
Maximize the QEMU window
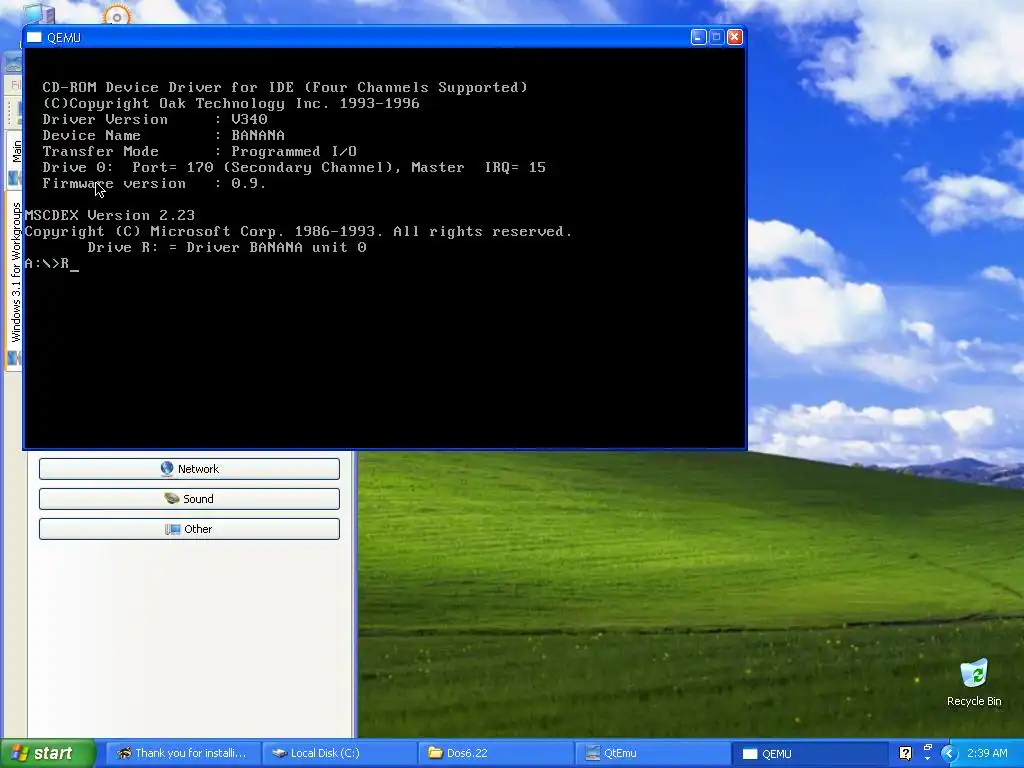point(716,37)
